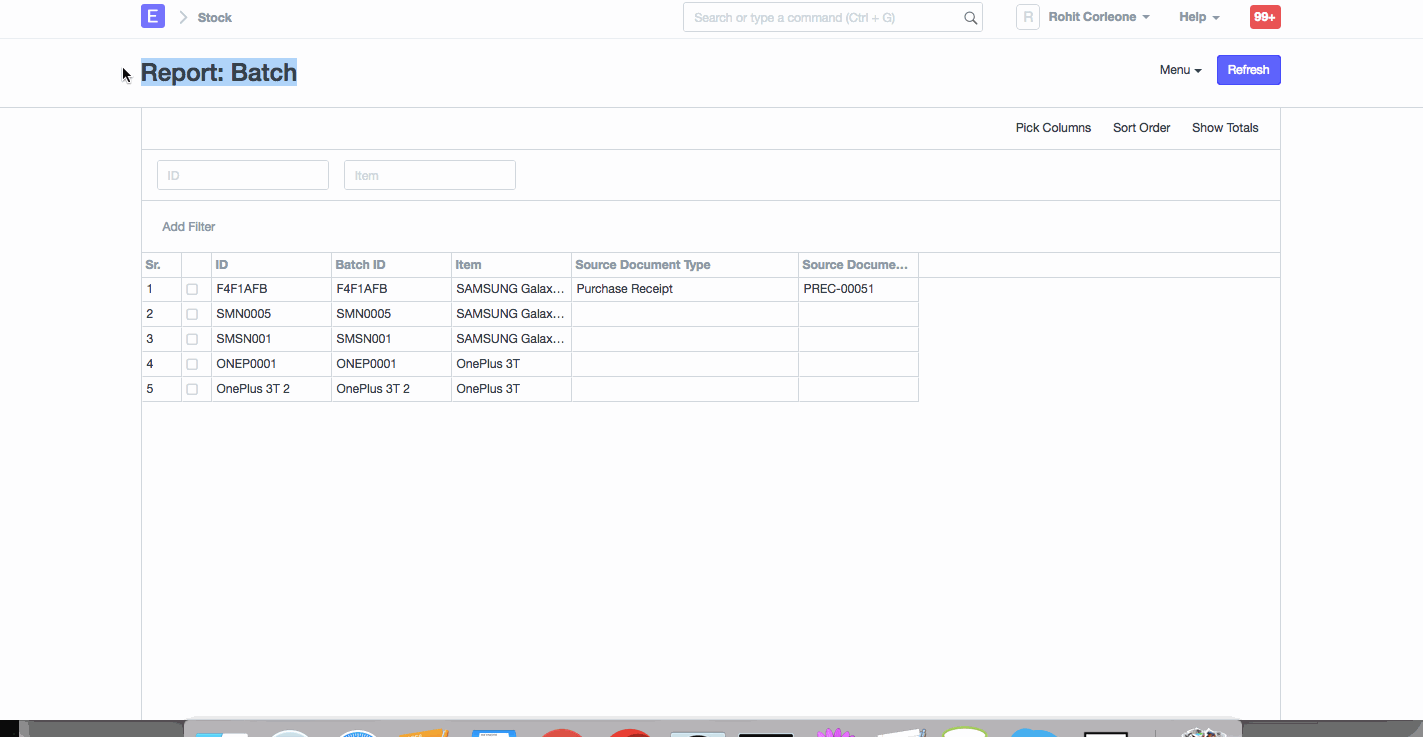Viewport: 1423px width, 737px height.
Task: Click the ERPNext logo icon
Action: click(x=152, y=16)
